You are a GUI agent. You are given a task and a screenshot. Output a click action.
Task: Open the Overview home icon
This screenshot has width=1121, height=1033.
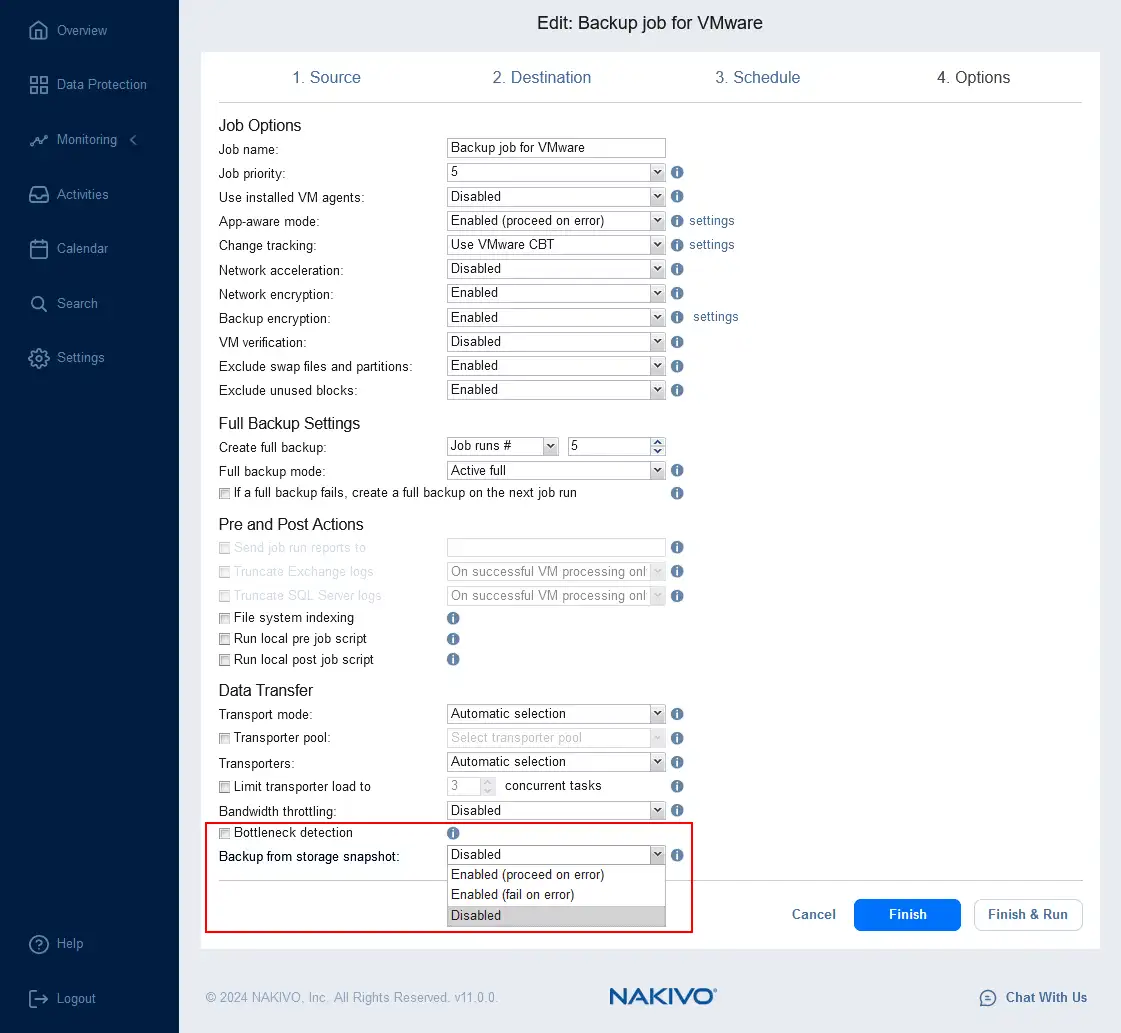tap(39, 30)
